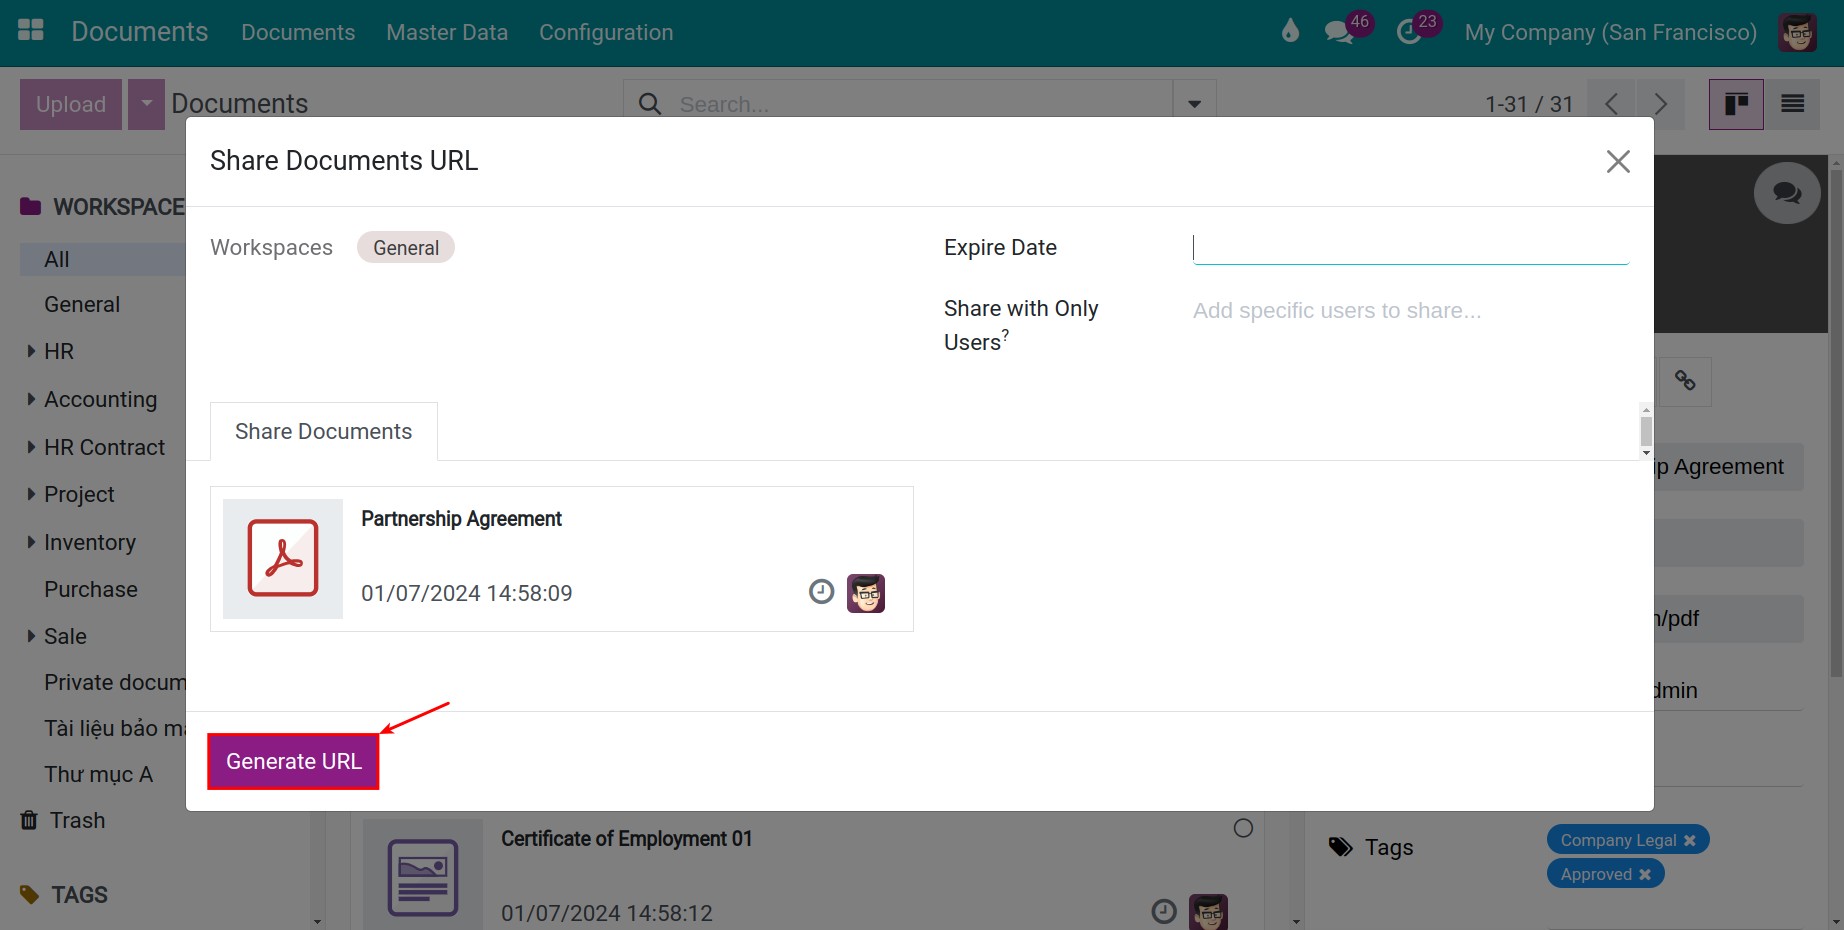Switch to list view of documents

point(1792,103)
